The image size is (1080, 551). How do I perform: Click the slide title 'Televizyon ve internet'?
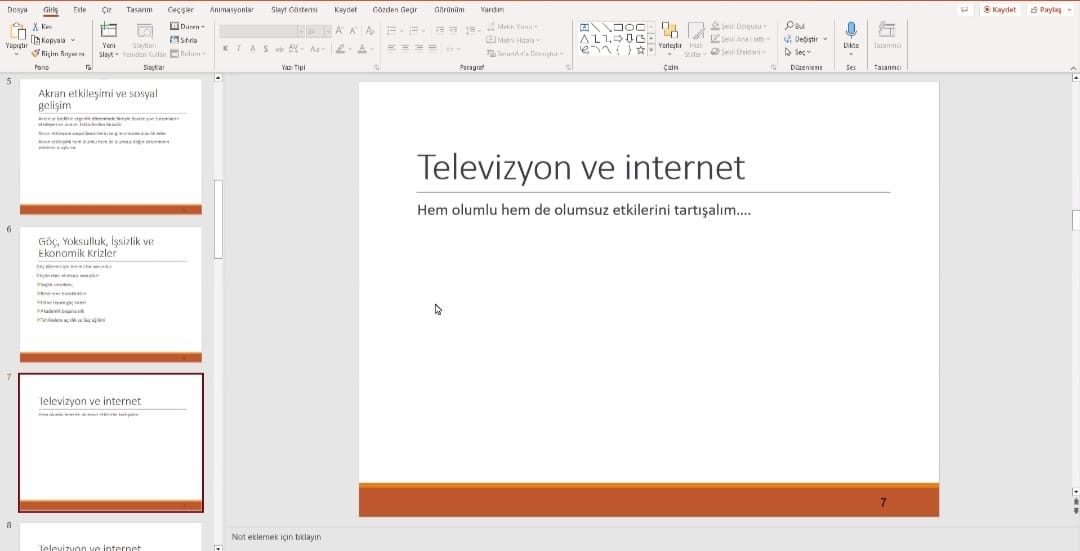[581, 167]
